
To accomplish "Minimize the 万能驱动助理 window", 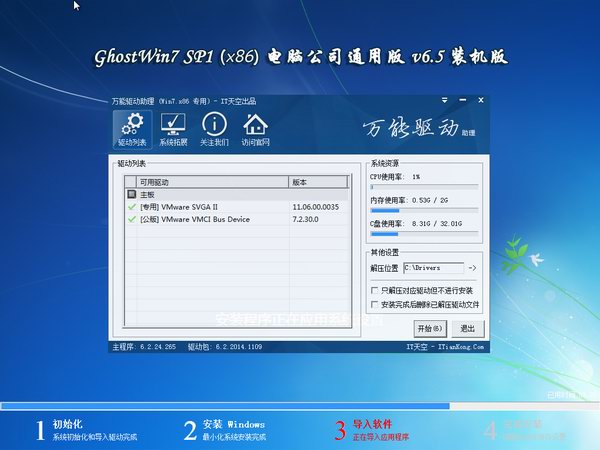I will (463, 100).
